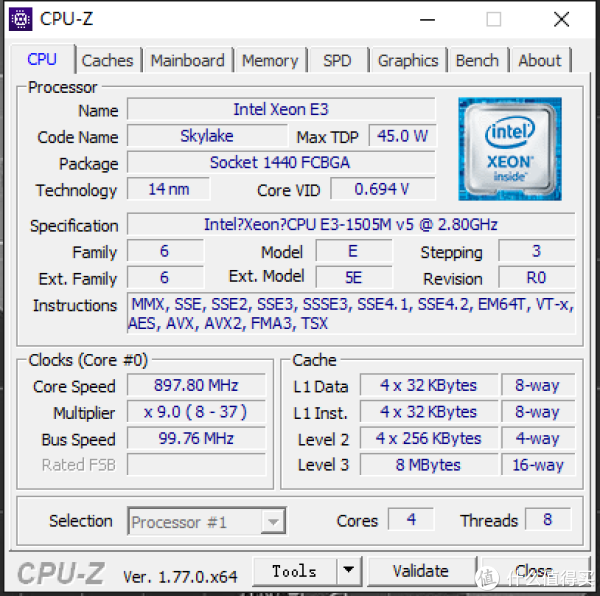Image resolution: width=600 pixels, height=596 pixels.
Task: Go to the SPD tab
Action: point(337,60)
